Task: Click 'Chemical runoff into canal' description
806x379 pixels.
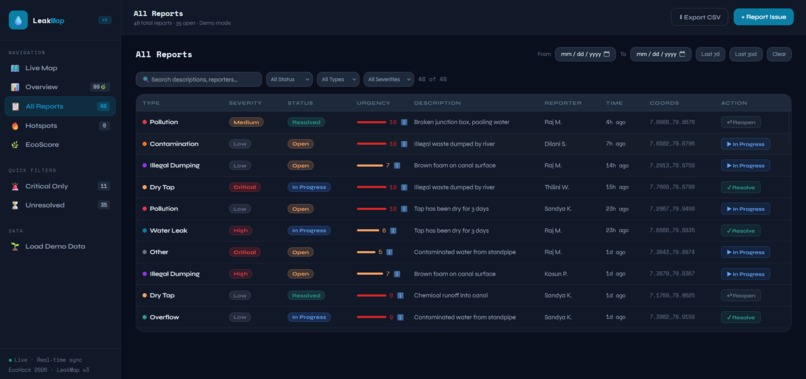Action: [451, 296]
